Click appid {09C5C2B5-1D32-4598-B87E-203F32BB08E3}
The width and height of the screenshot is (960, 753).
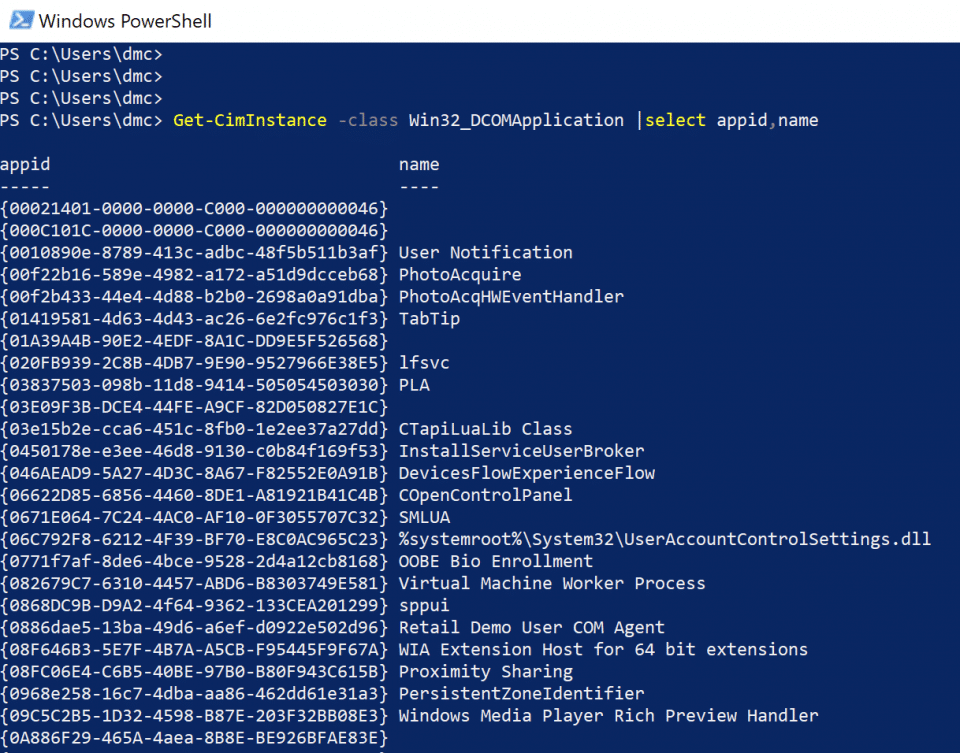(x=194, y=716)
